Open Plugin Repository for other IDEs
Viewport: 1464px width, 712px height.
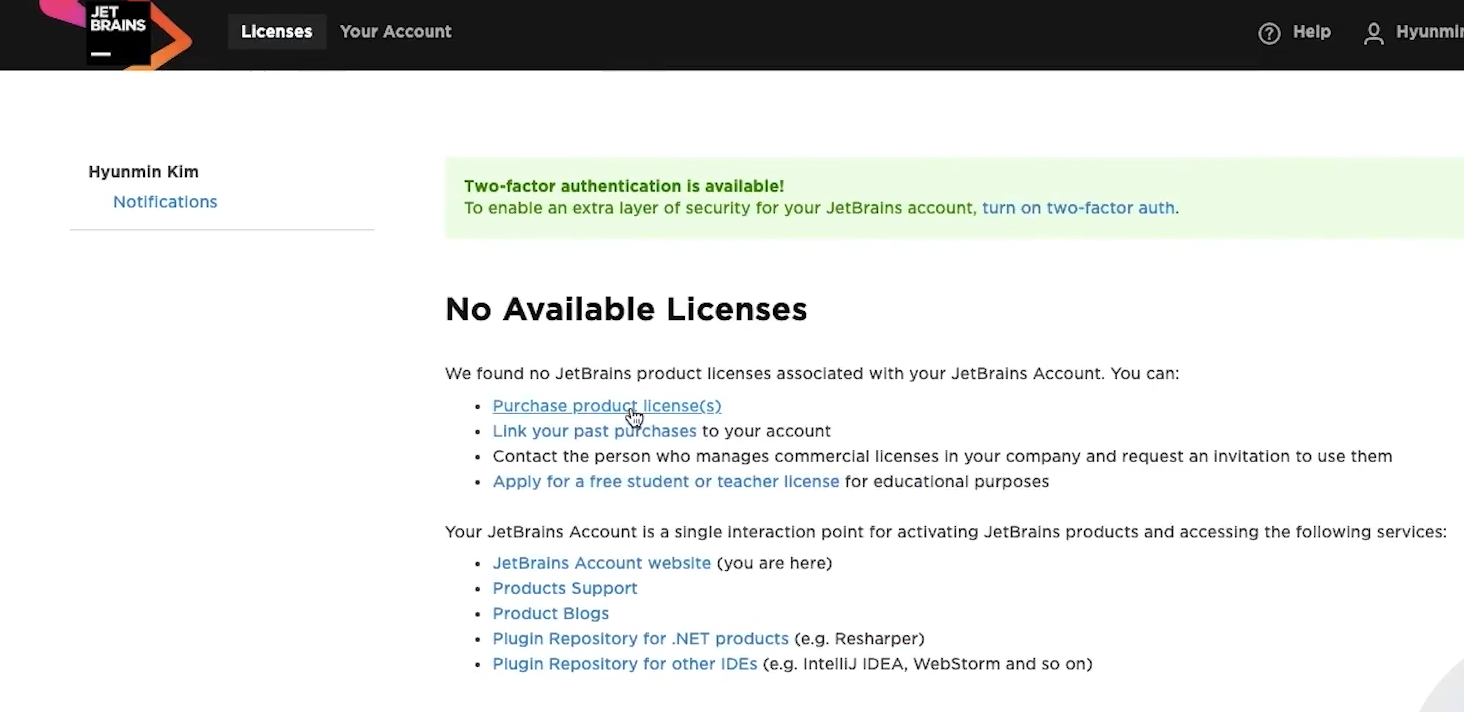pyautogui.click(x=625, y=664)
